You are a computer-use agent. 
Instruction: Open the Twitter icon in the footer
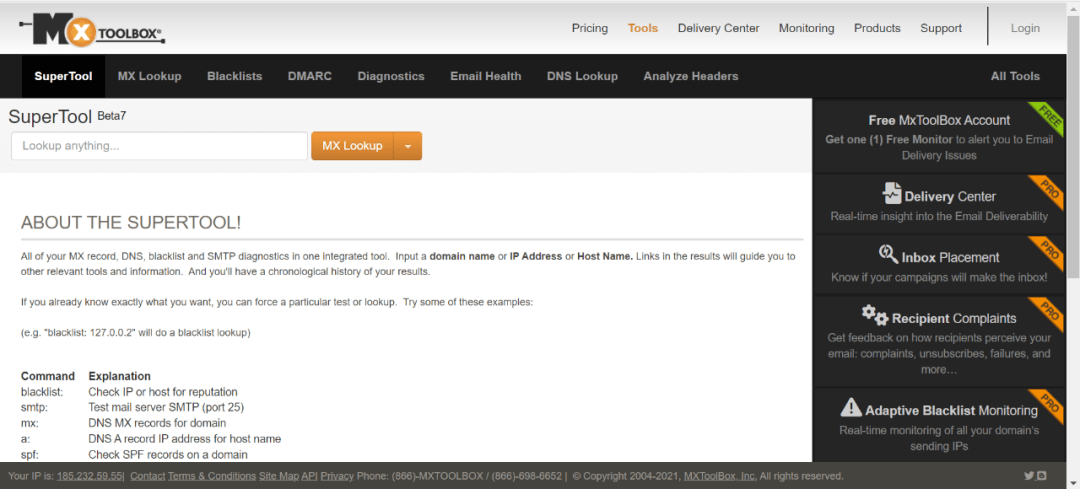(1029, 476)
